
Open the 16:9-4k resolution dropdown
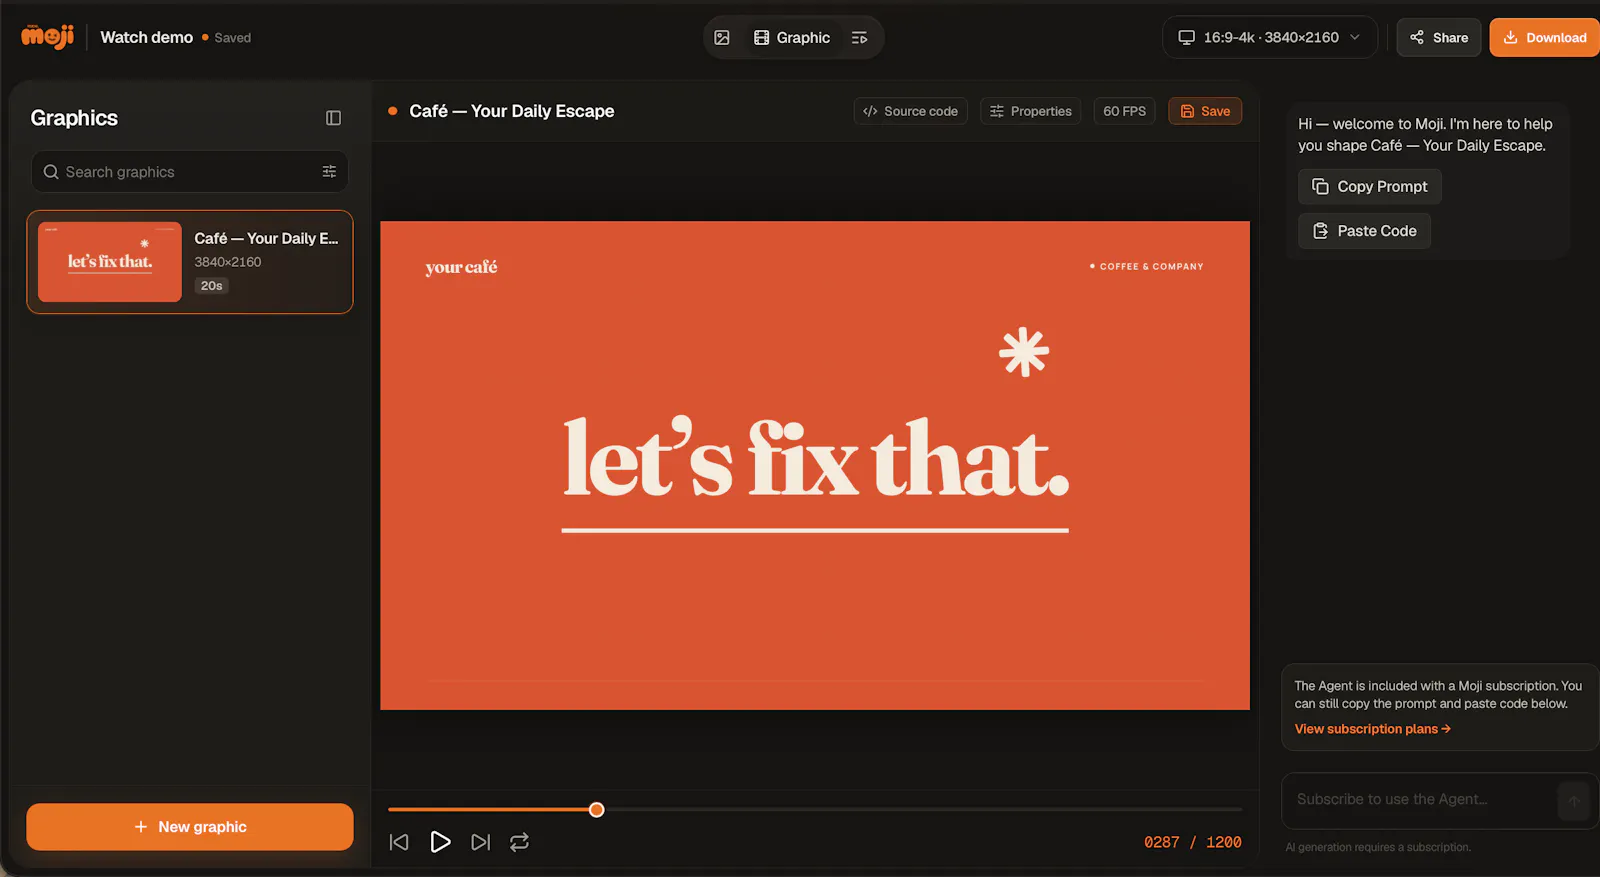[x=1270, y=37]
